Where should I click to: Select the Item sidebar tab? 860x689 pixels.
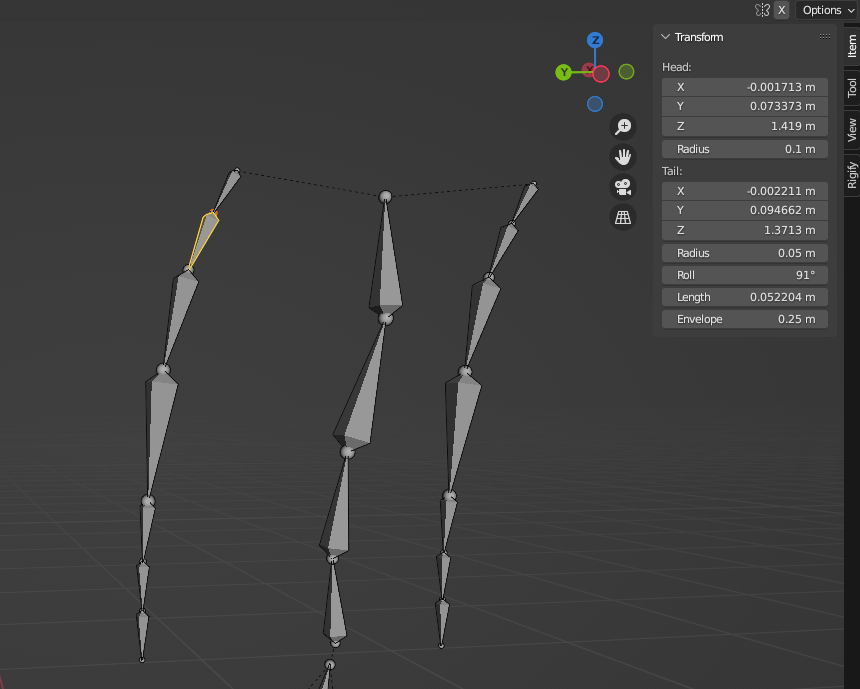[x=851, y=45]
